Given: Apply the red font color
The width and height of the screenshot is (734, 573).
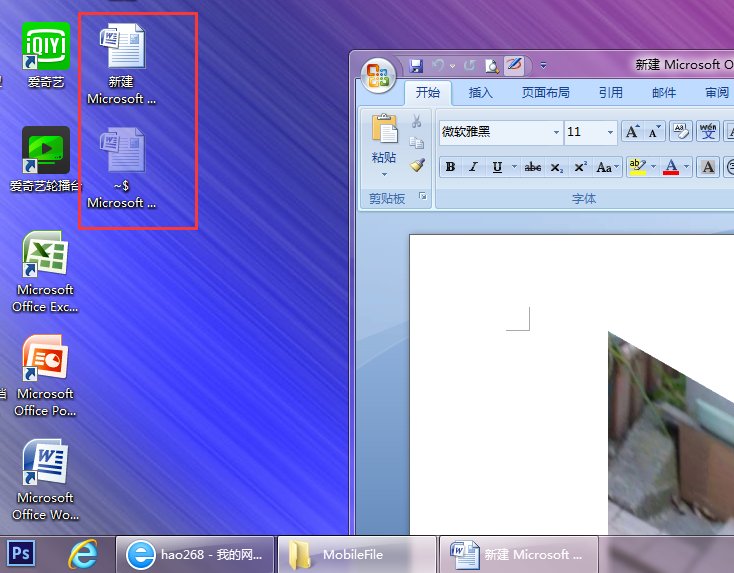Looking at the screenshot, I should point(671,167).
